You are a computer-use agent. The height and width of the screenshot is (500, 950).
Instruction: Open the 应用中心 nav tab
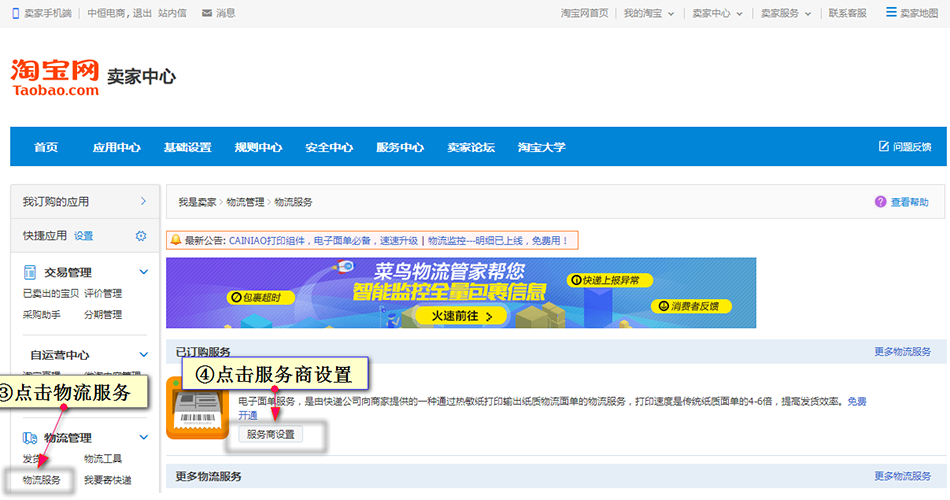116,147
